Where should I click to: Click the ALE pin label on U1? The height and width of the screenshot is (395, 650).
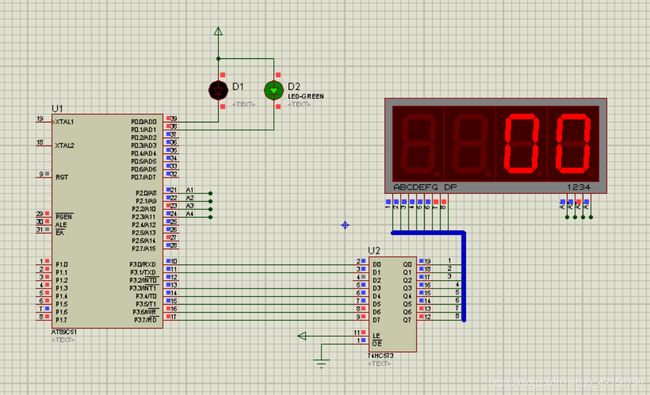[61, 225]
